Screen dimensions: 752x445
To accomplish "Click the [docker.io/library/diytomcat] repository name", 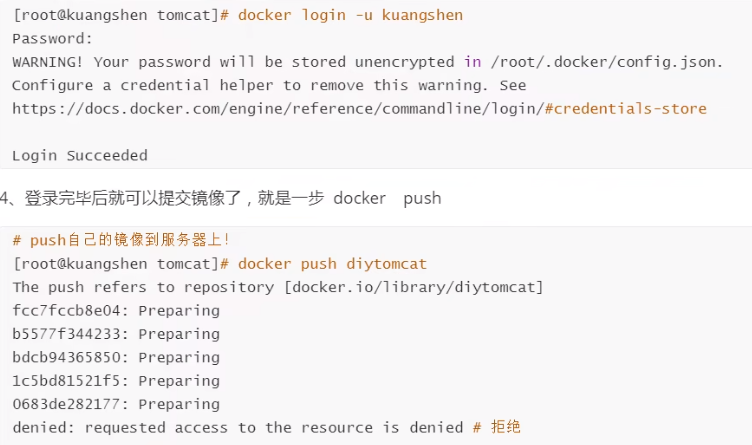I will [414, 287].
